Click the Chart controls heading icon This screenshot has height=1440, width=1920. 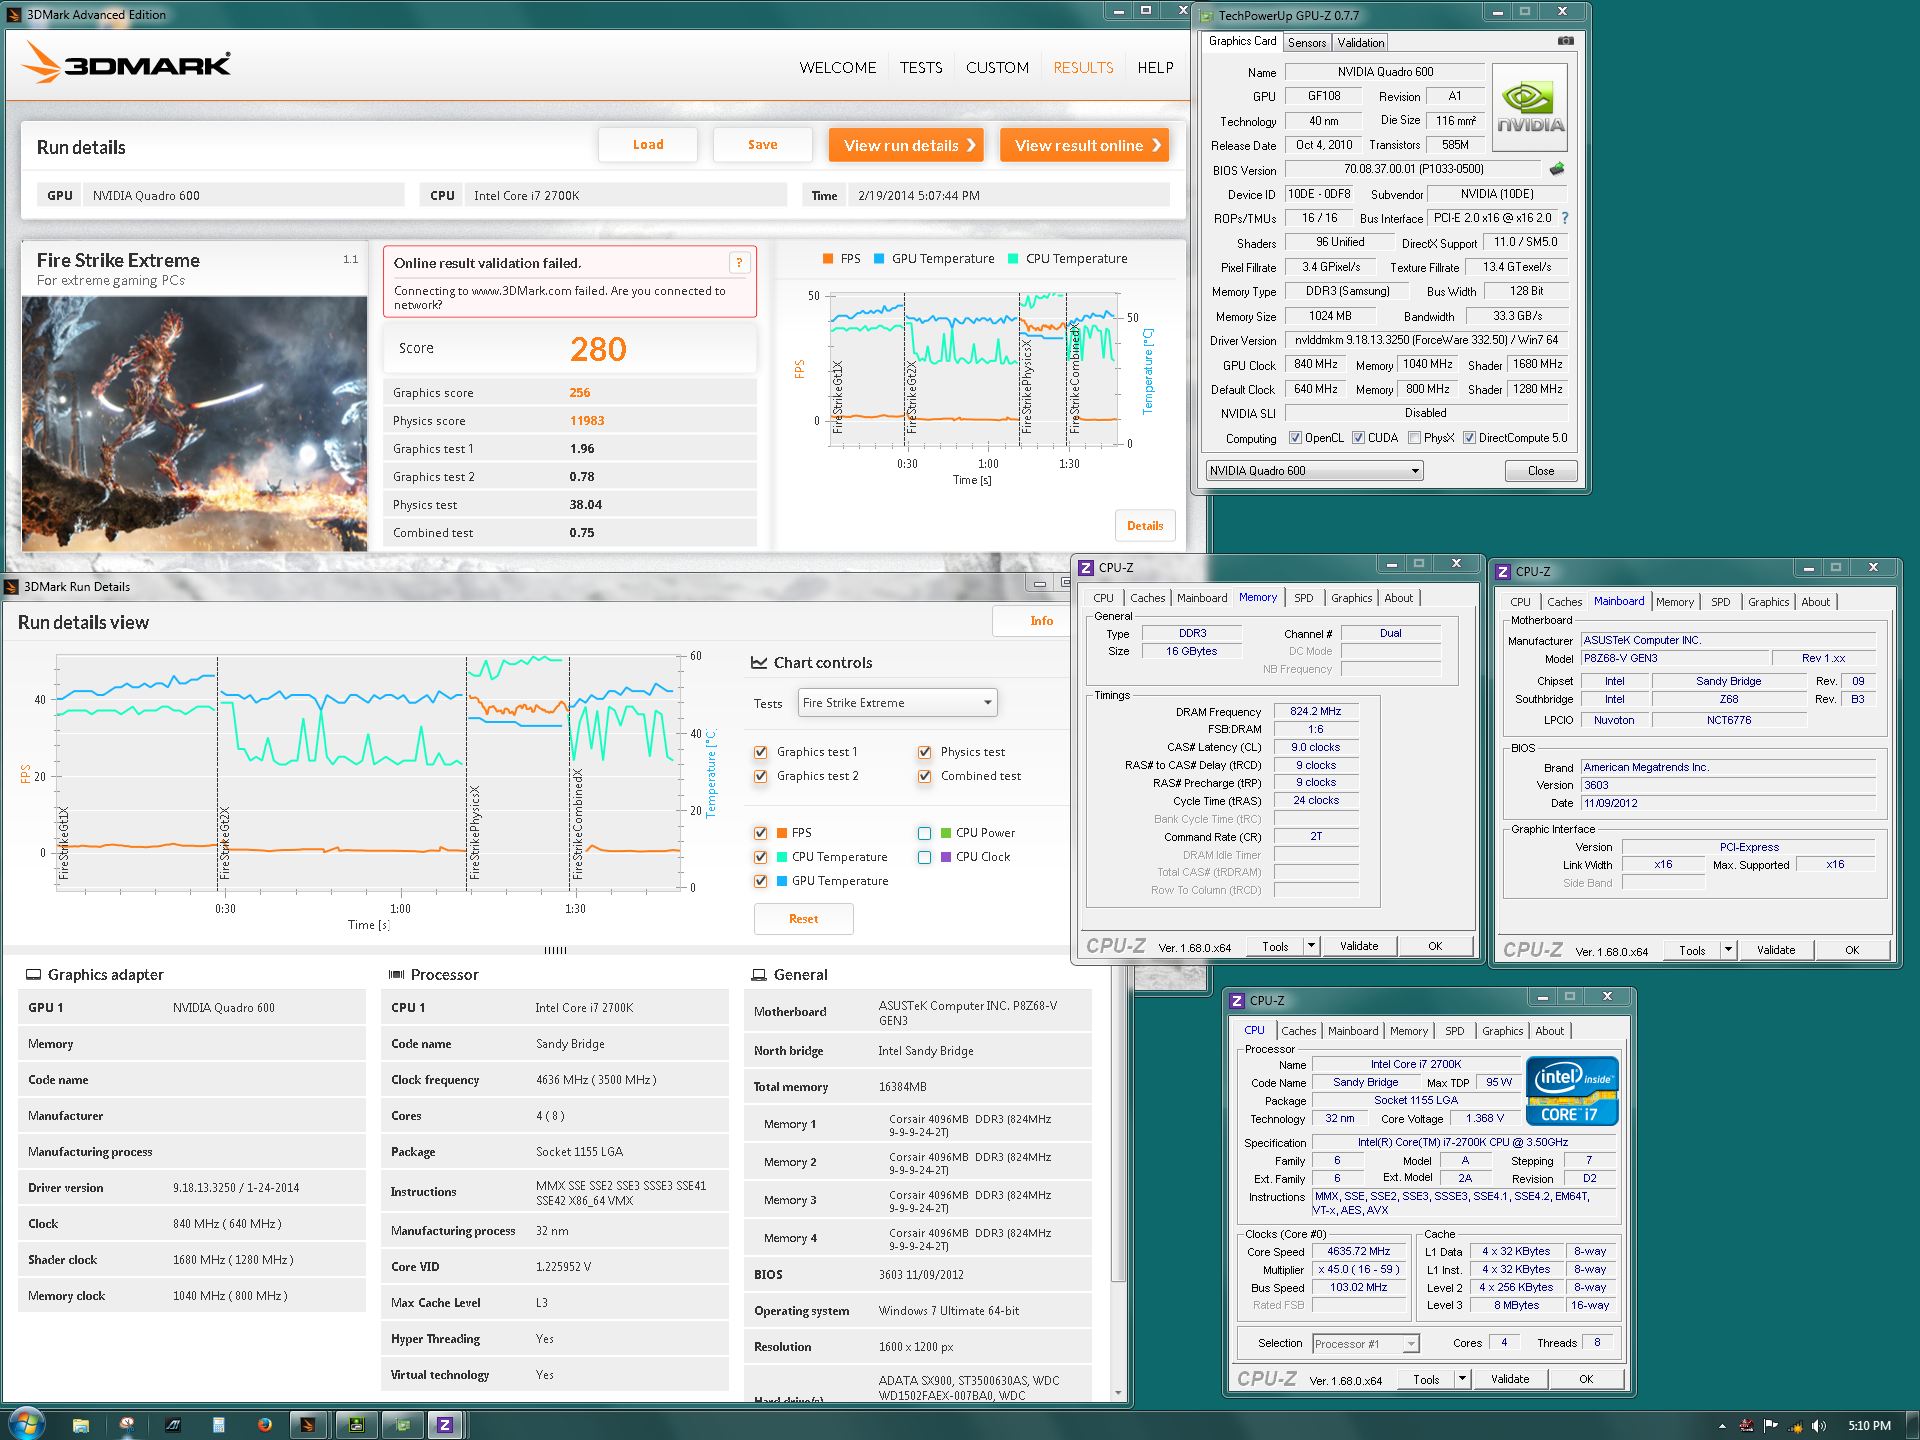[758, 662]
